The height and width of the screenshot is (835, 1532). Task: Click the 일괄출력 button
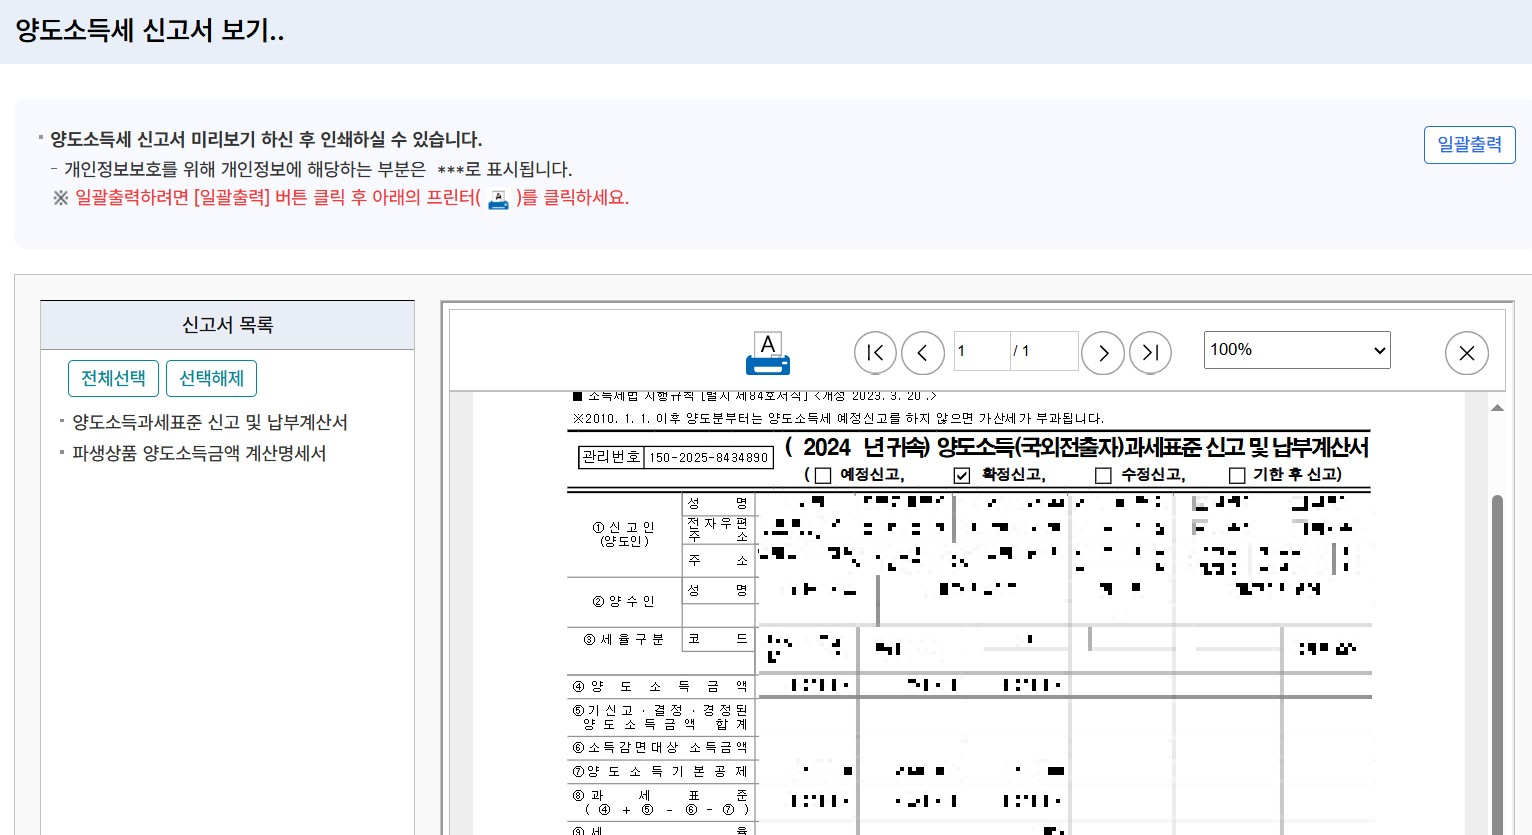tap(1469, 144)
